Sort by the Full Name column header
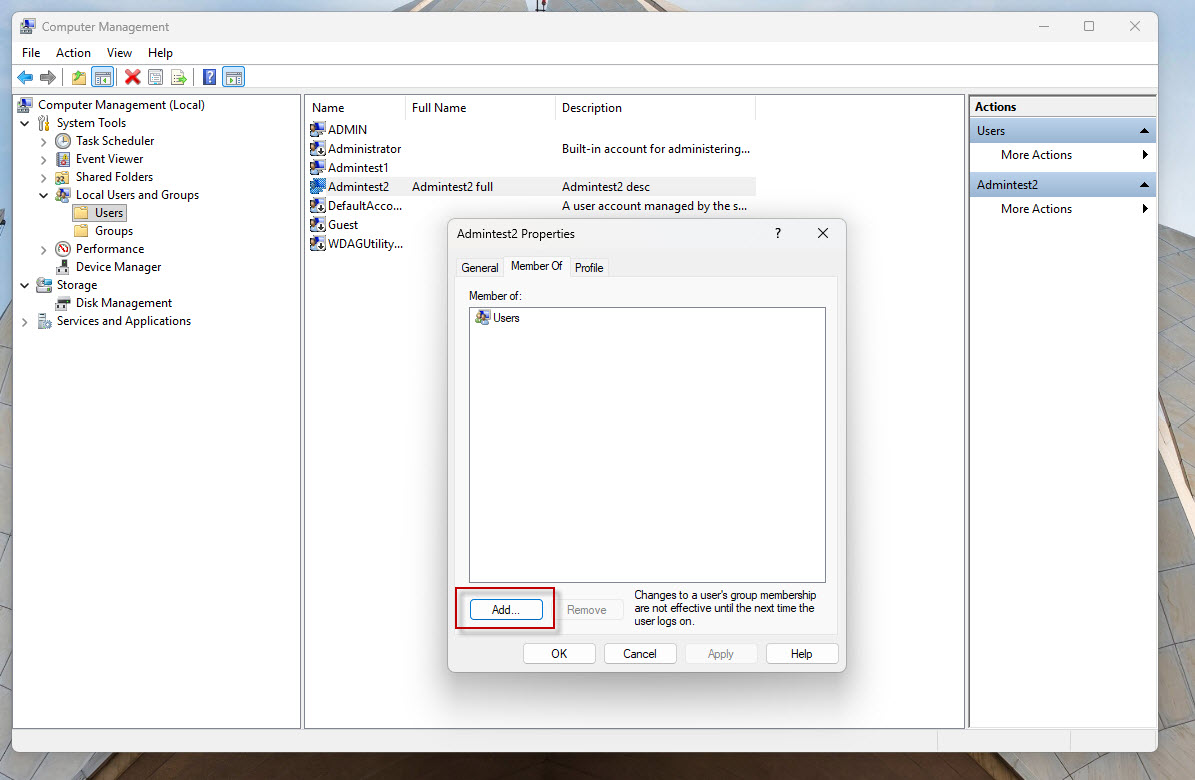This screenshot has height=780, width=1195. point(480,108)
